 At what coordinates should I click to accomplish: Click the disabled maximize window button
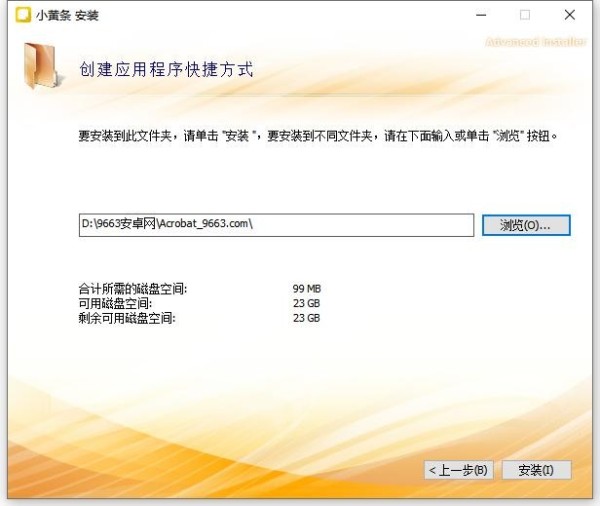(525, 15)
